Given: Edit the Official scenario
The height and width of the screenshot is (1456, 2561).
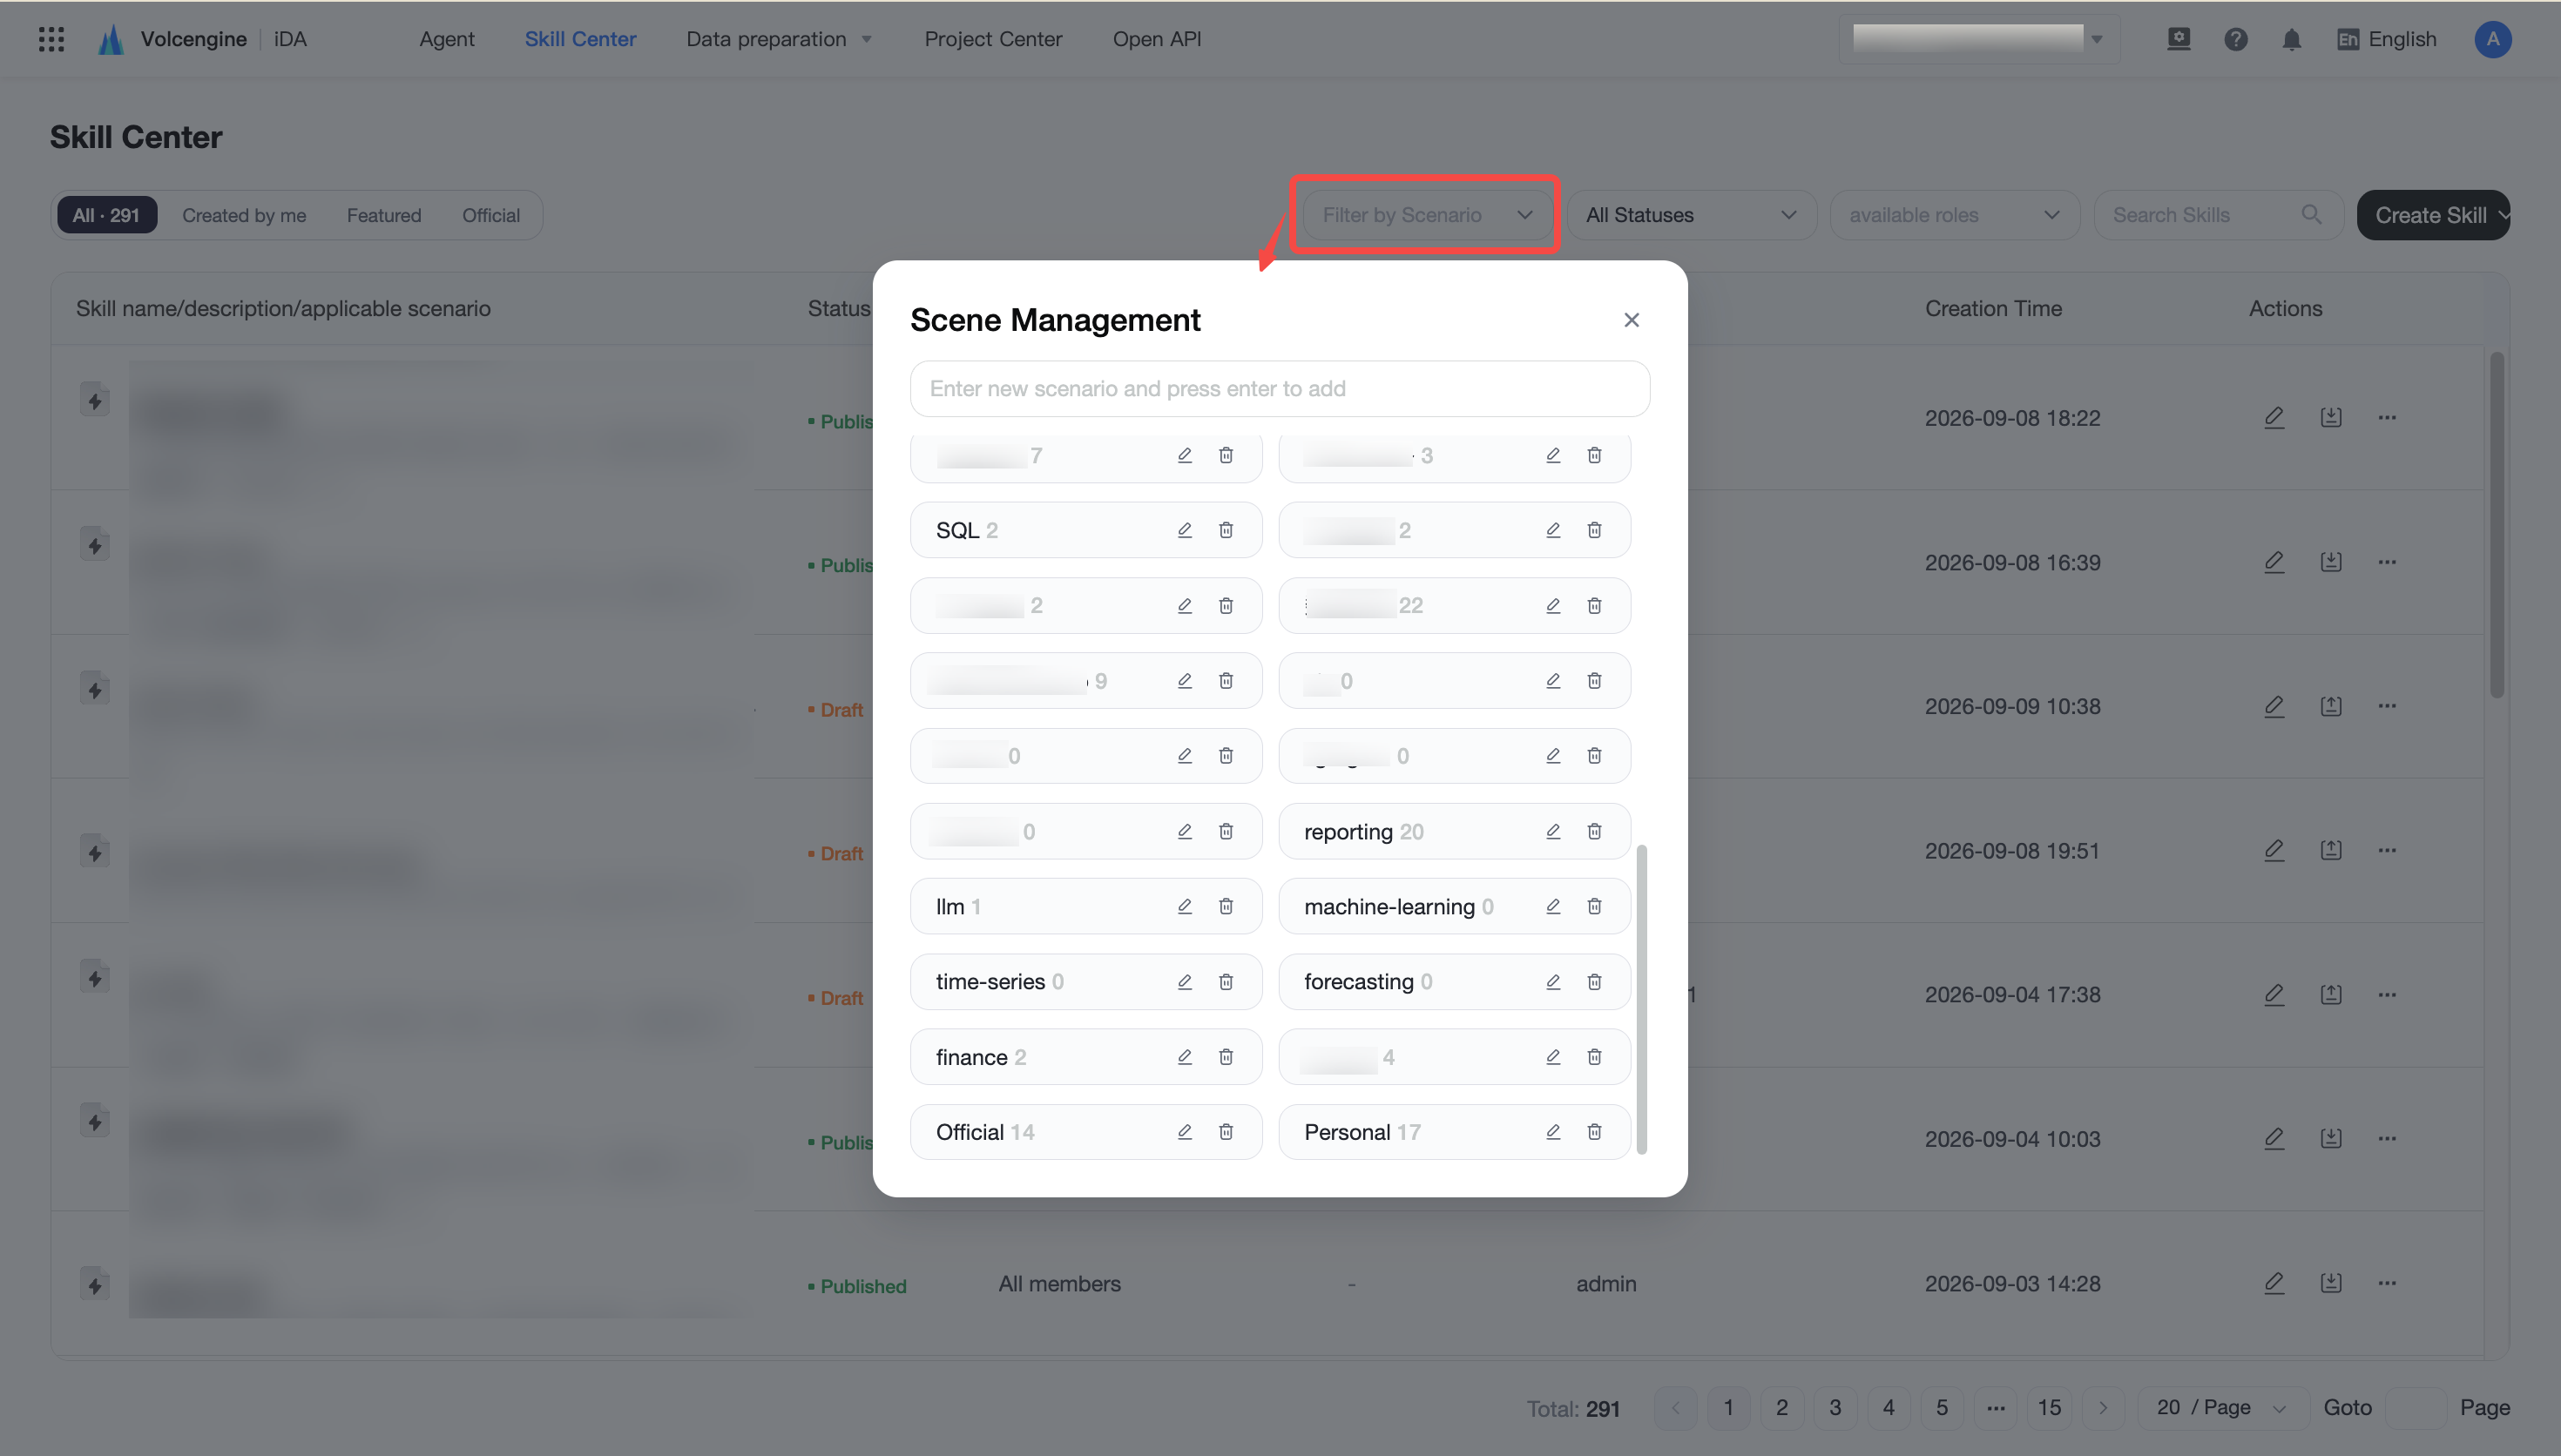Looking at the screenshot, I should tap(1184, 1132).
